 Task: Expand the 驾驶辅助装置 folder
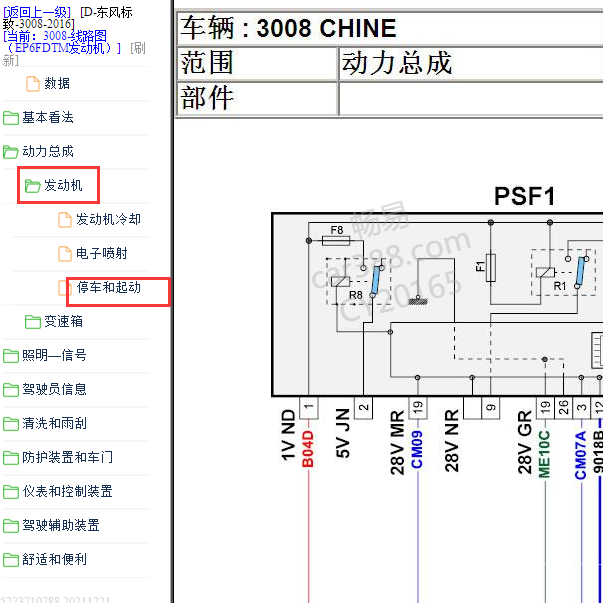click(x=61, y=525)
